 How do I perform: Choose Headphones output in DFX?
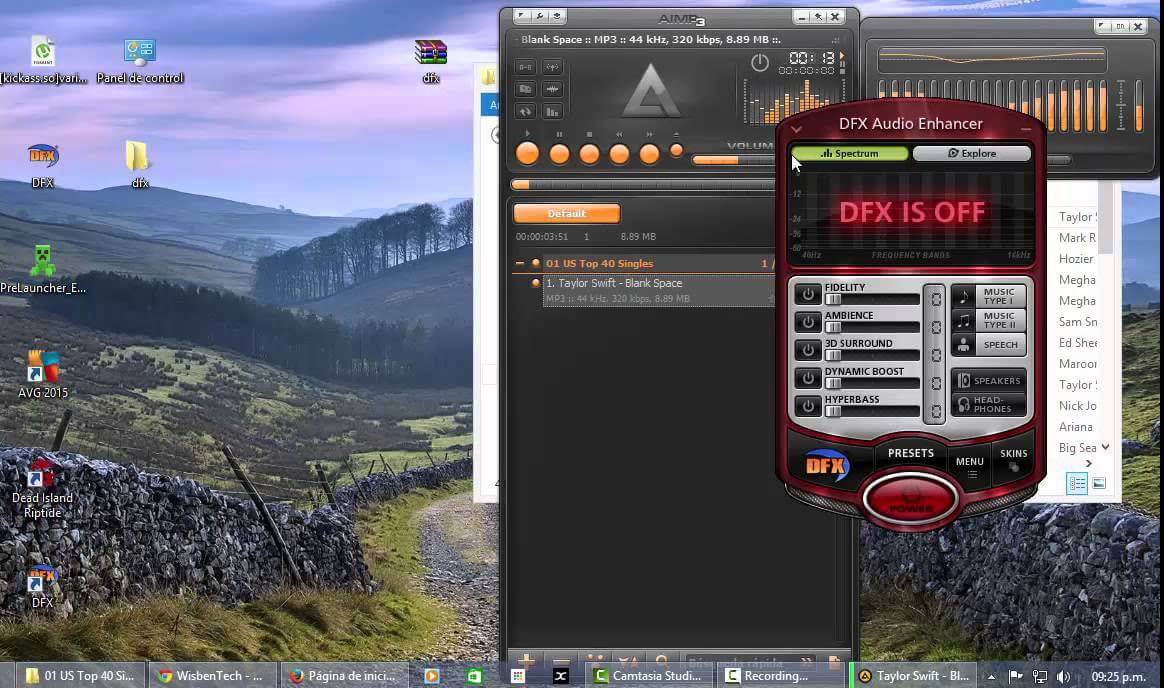coord(988,404)
